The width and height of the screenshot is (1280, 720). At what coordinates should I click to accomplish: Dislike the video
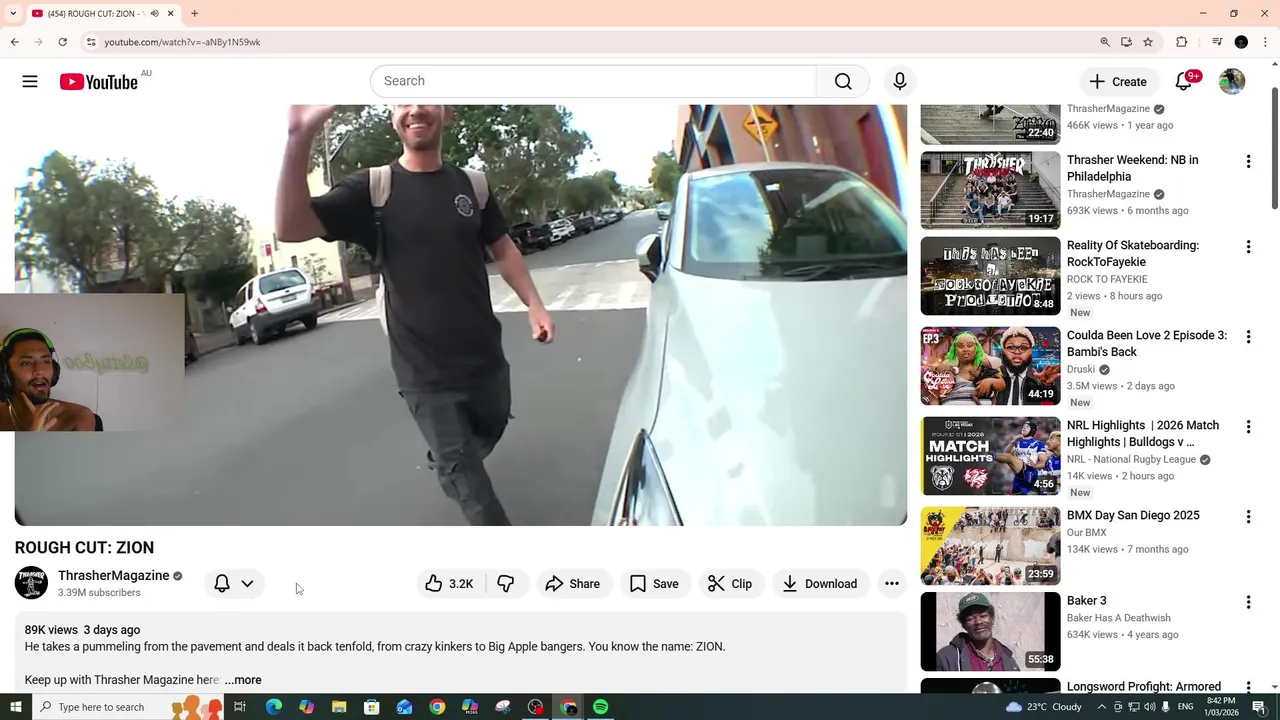pos(506,584)
